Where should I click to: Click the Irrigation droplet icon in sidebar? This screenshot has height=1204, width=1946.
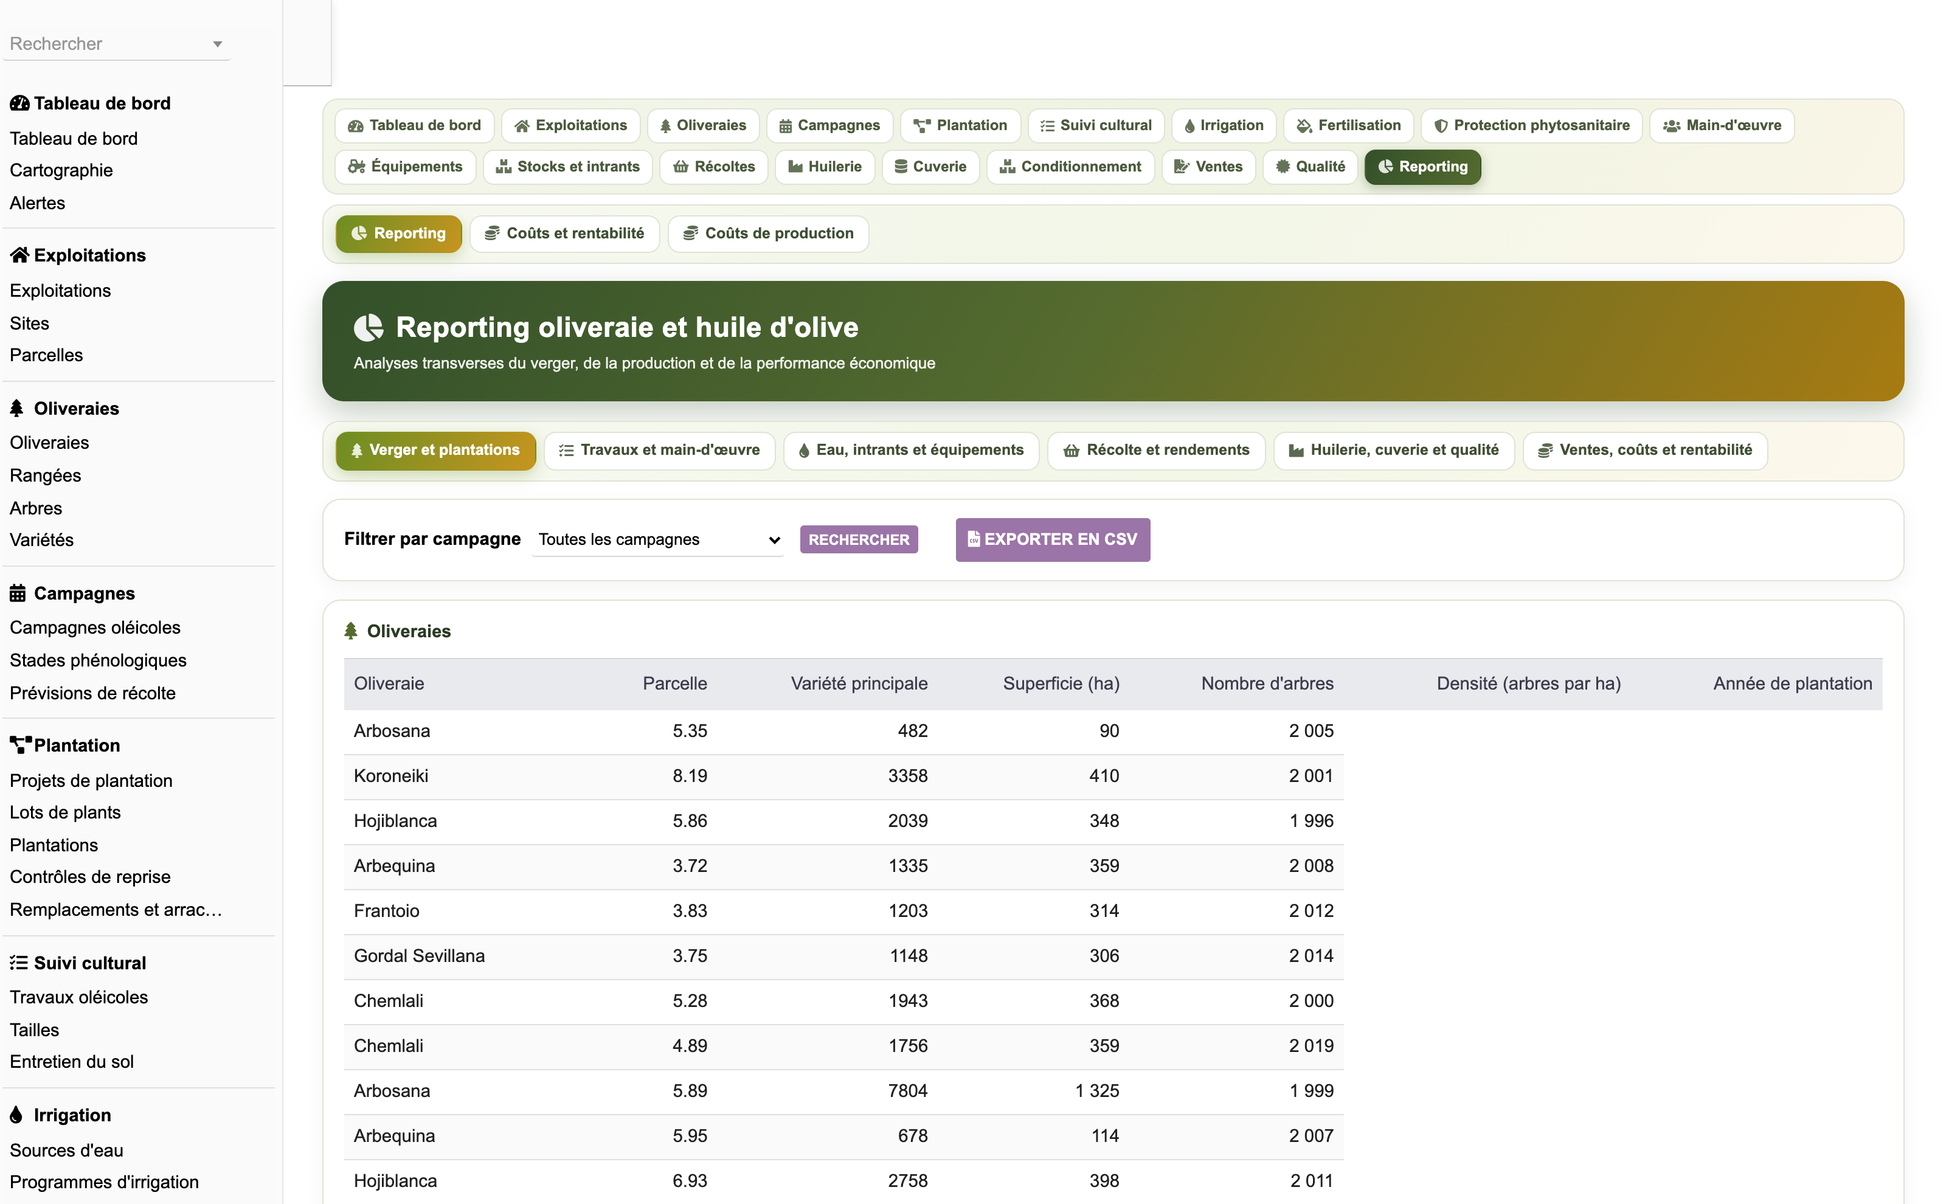[x=16, y=1115]
